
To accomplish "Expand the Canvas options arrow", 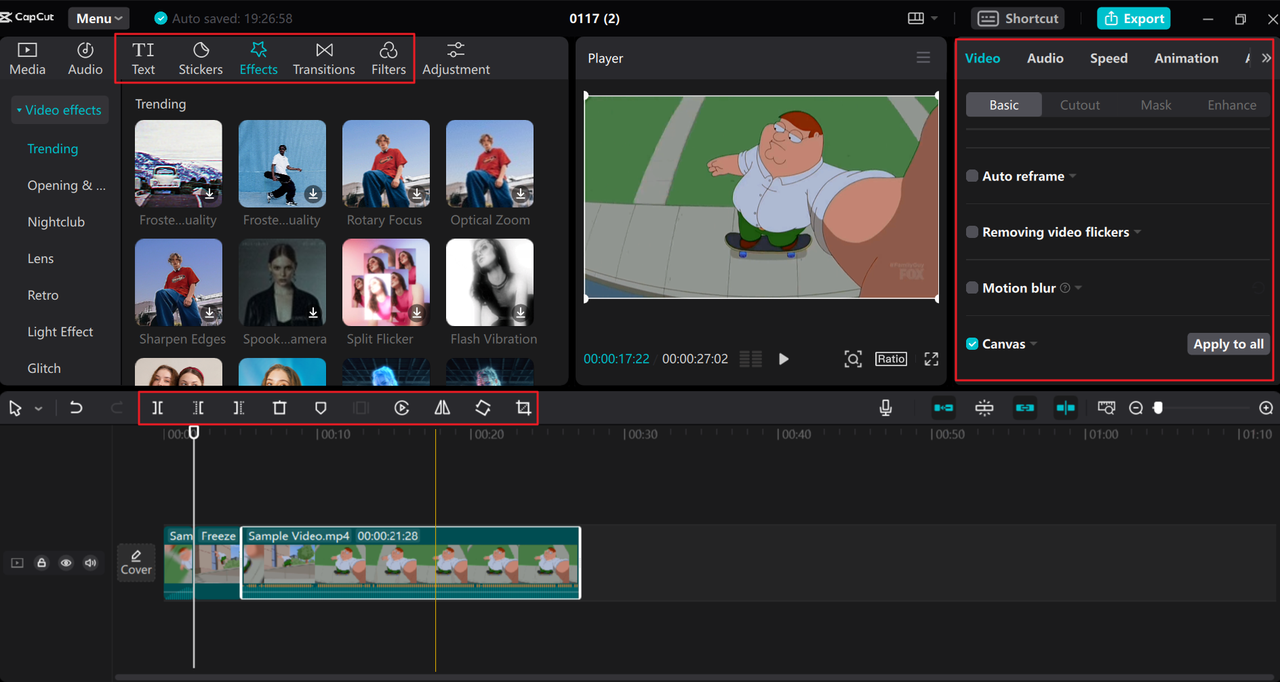I will [x=1034, y=344].
